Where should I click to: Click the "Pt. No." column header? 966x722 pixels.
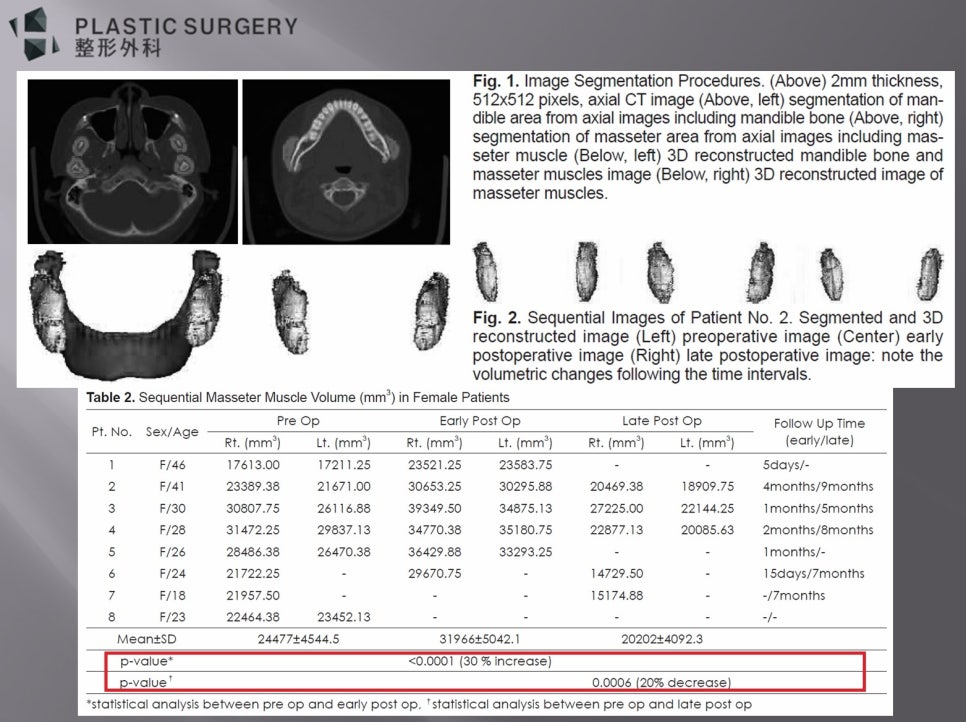coord(112,432)
